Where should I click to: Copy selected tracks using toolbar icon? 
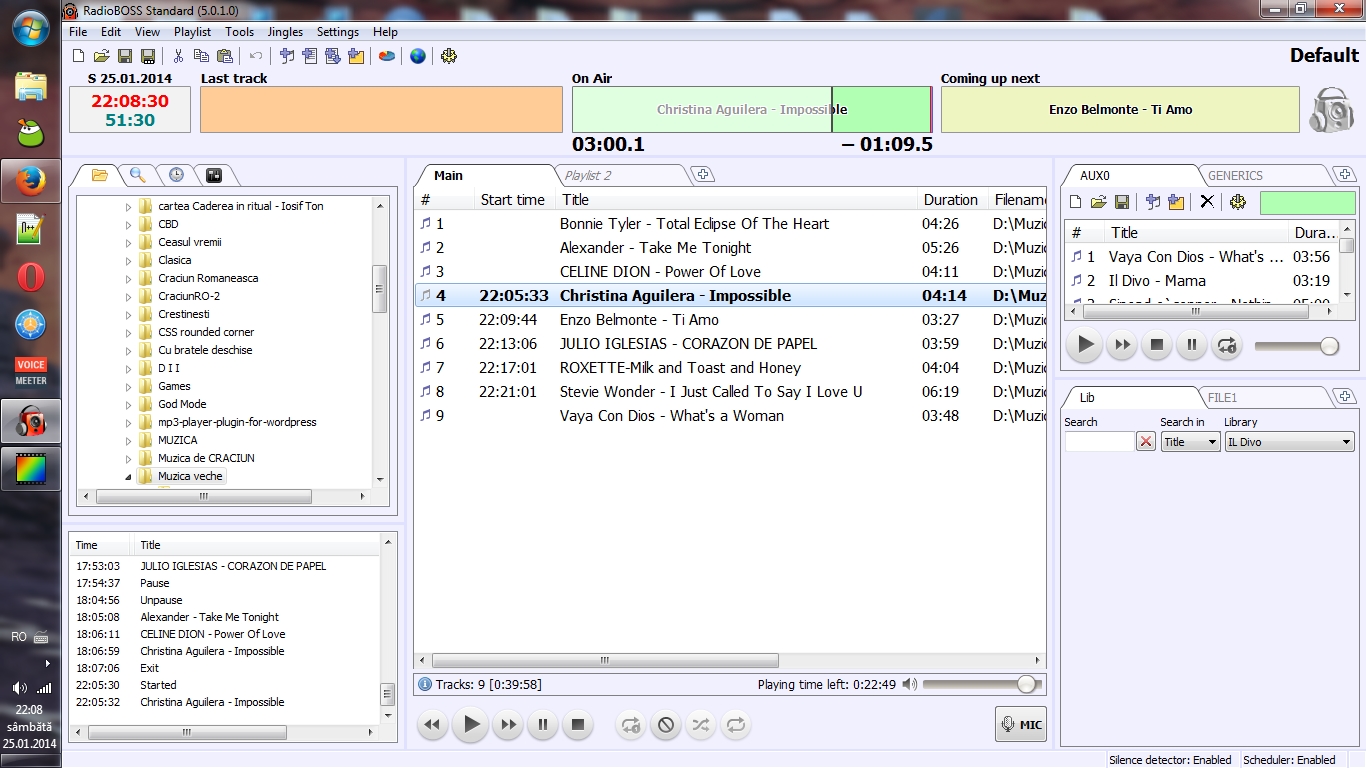point(201,56)
